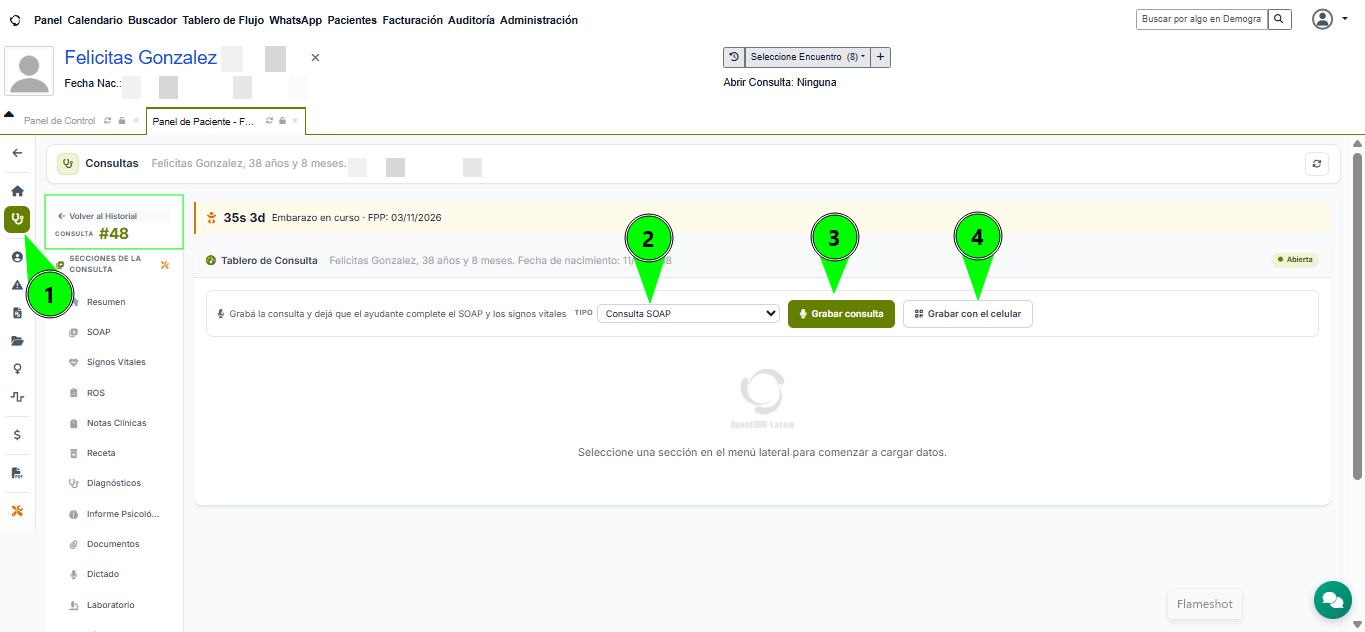Close the Panel de Paciente tab
1365x632 pixels.
pos(296,121)
